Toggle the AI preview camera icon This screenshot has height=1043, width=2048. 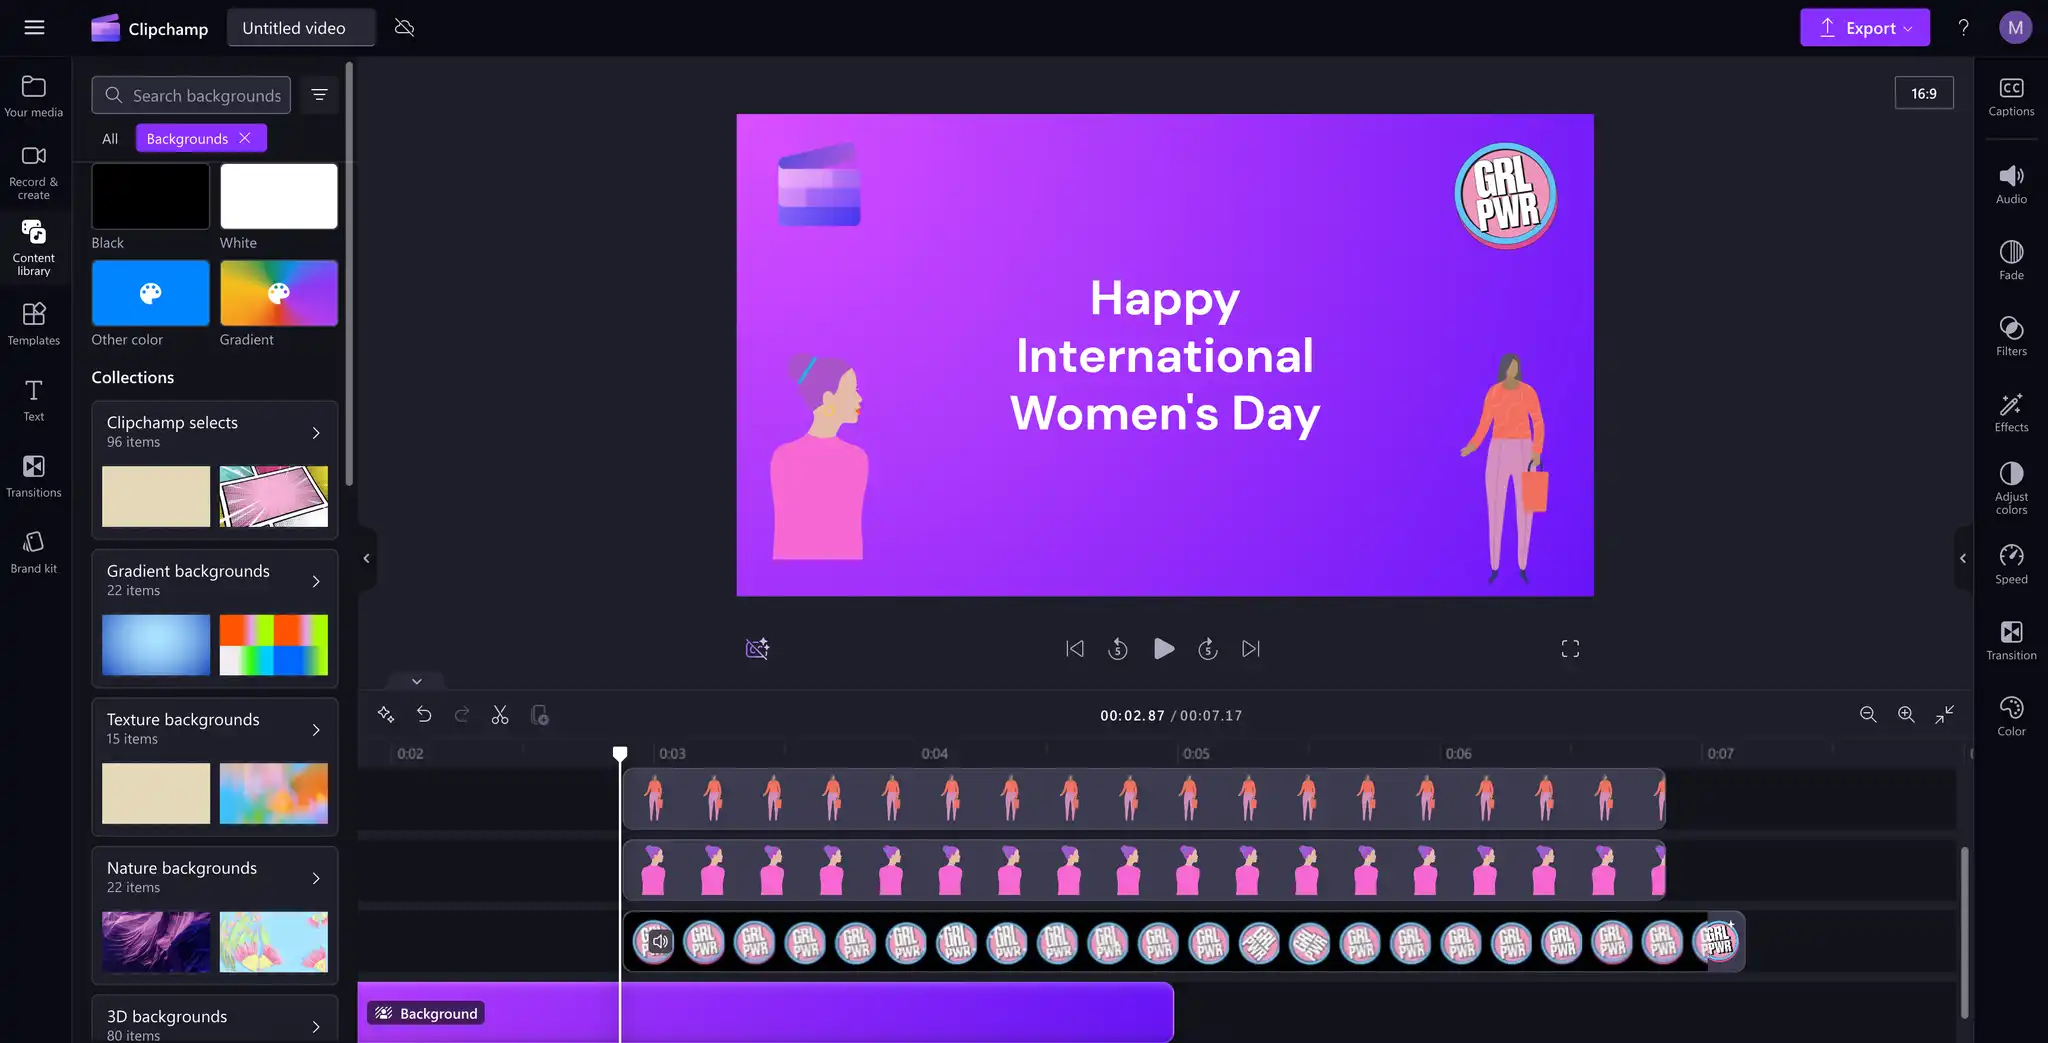pos(758,649)
